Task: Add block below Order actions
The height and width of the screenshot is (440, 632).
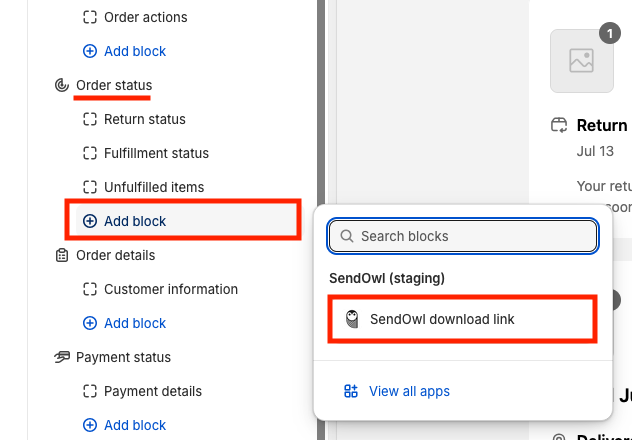Action: [x=134, y=51]
